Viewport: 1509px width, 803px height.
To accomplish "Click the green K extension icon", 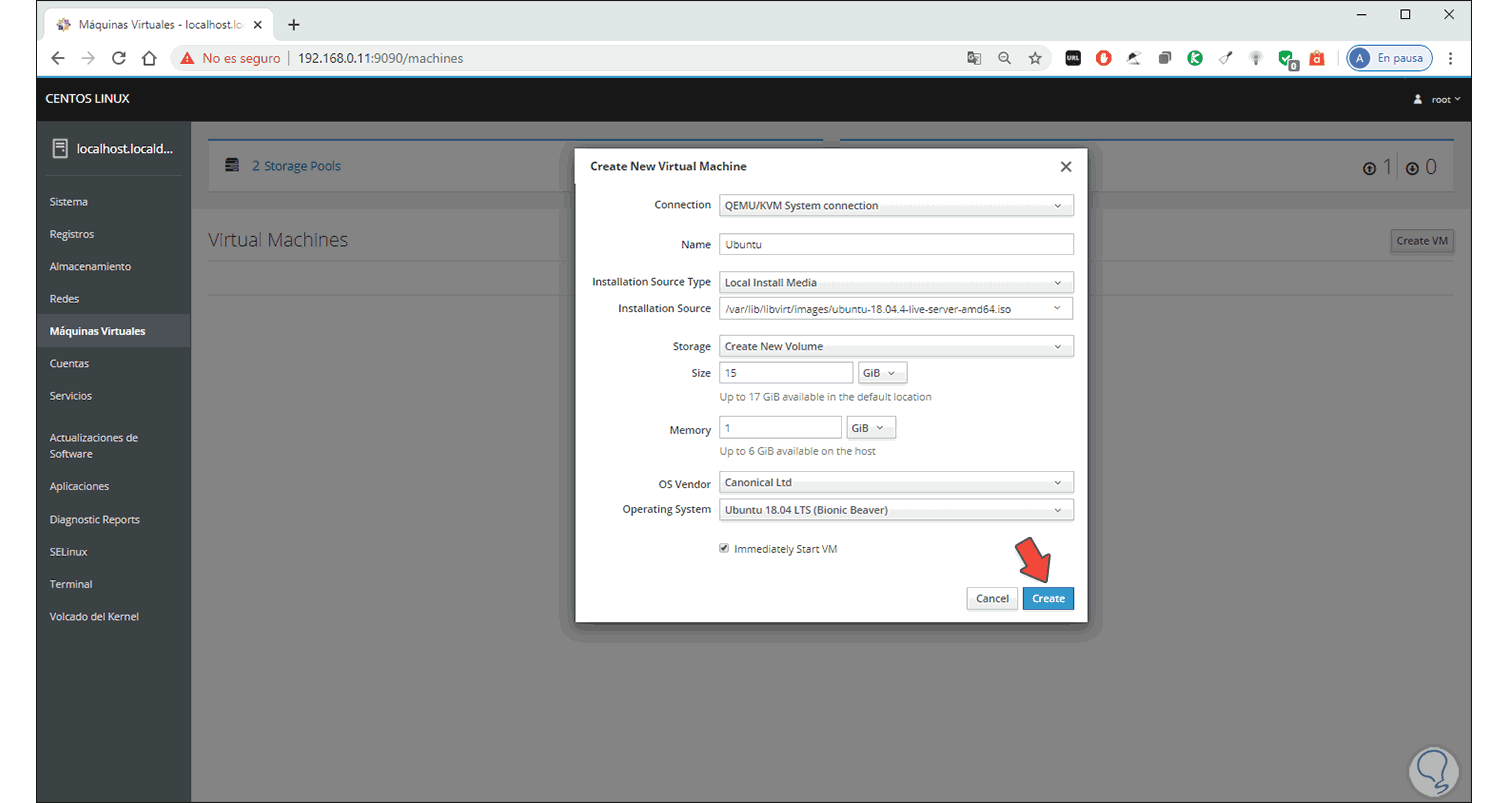I will point(1195,58).
